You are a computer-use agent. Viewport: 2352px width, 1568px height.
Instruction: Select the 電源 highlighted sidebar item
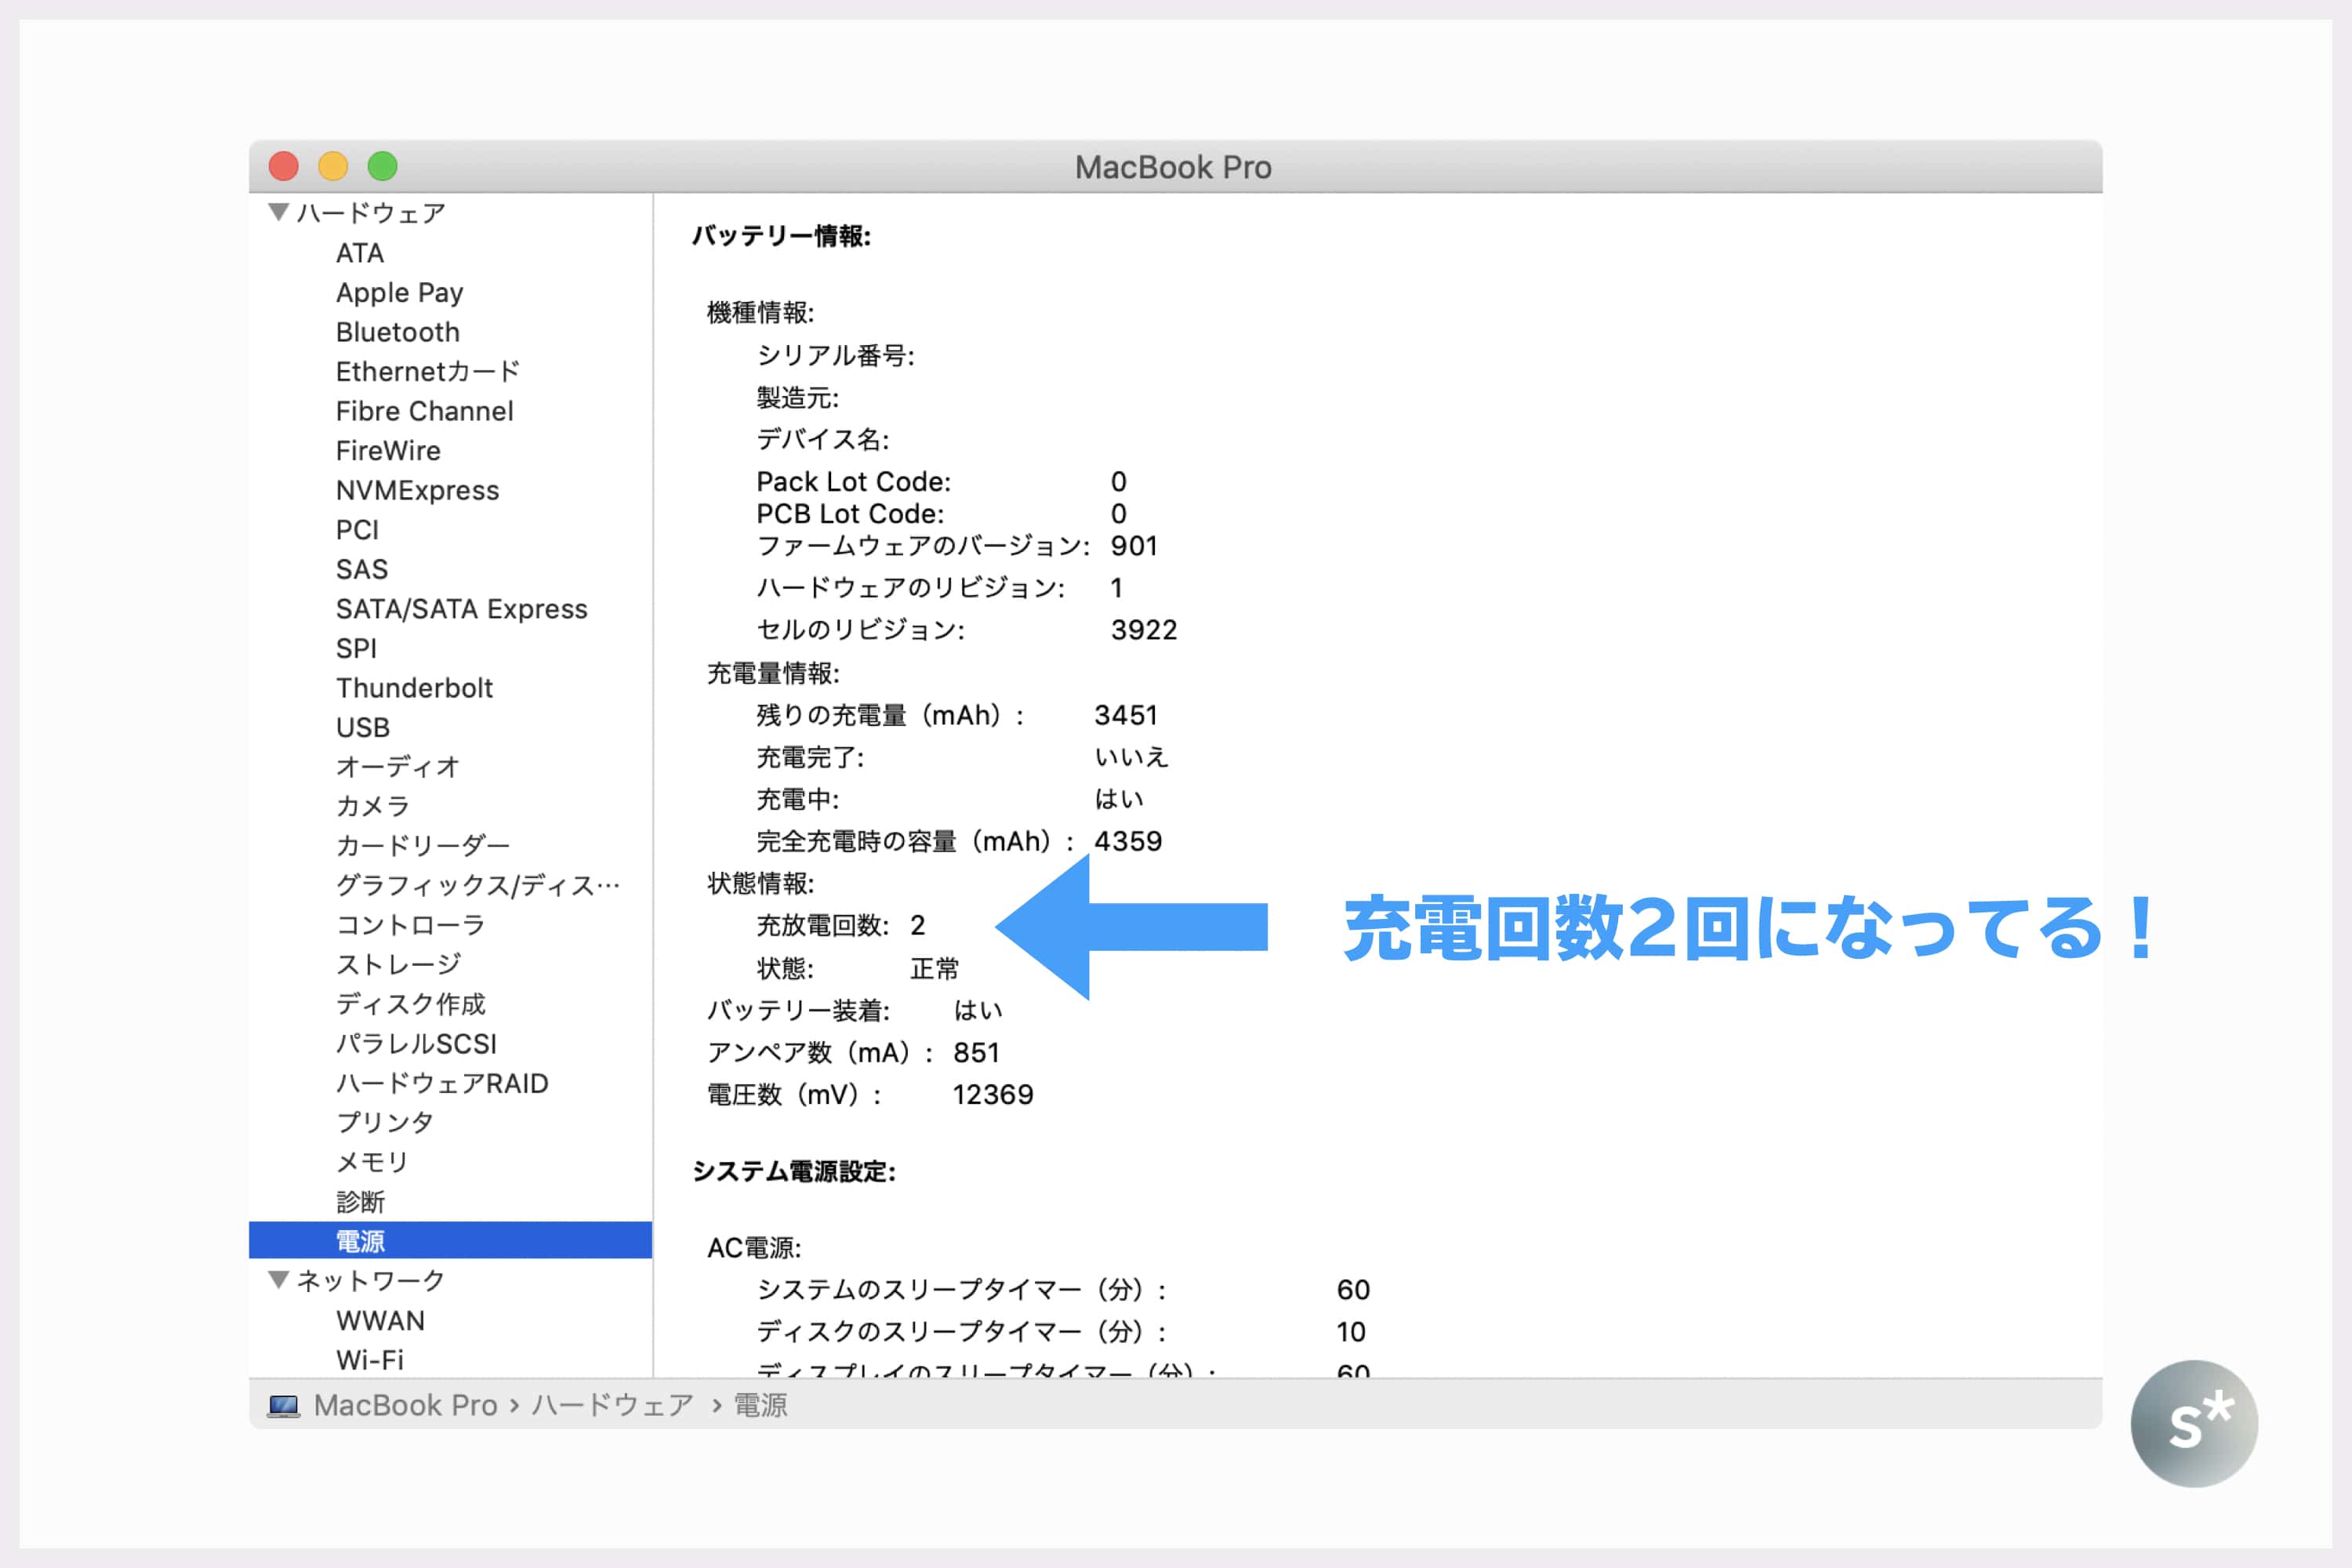point(360,1240)
